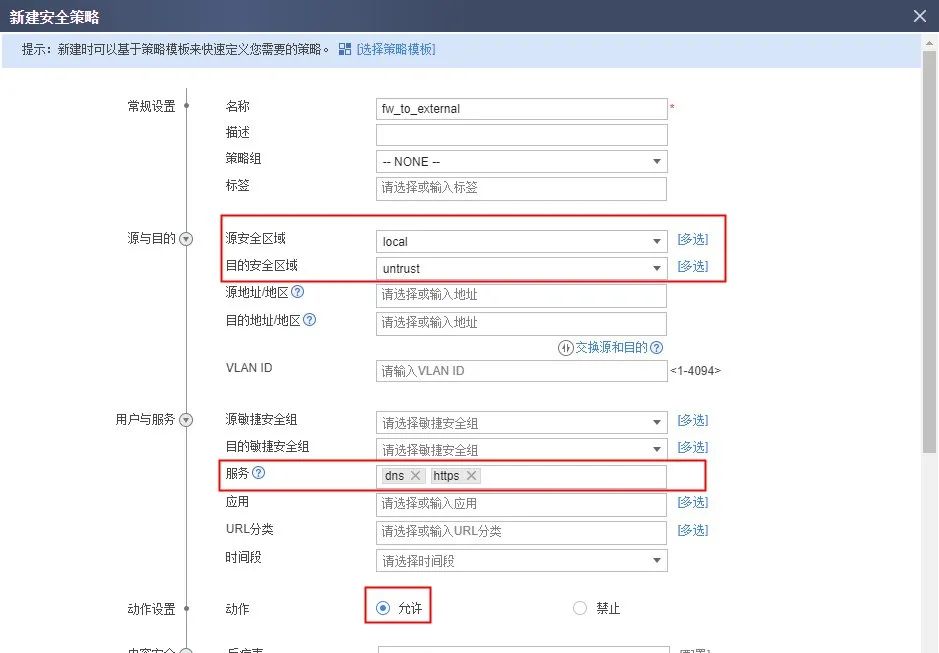Focus the 名称 field with fw_to_external
The height and width of the screenshot is (653, 939).
(522, 109)
